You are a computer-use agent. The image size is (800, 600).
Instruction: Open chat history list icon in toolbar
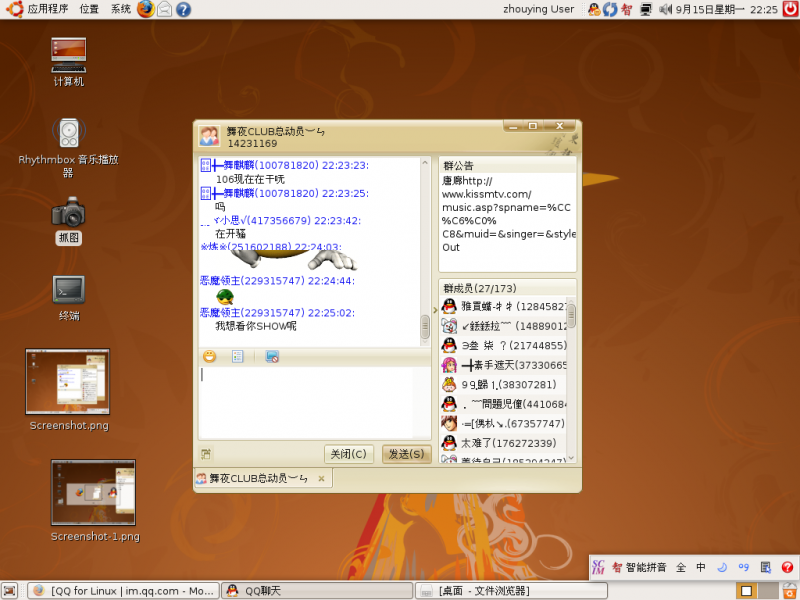click(238, 357)
